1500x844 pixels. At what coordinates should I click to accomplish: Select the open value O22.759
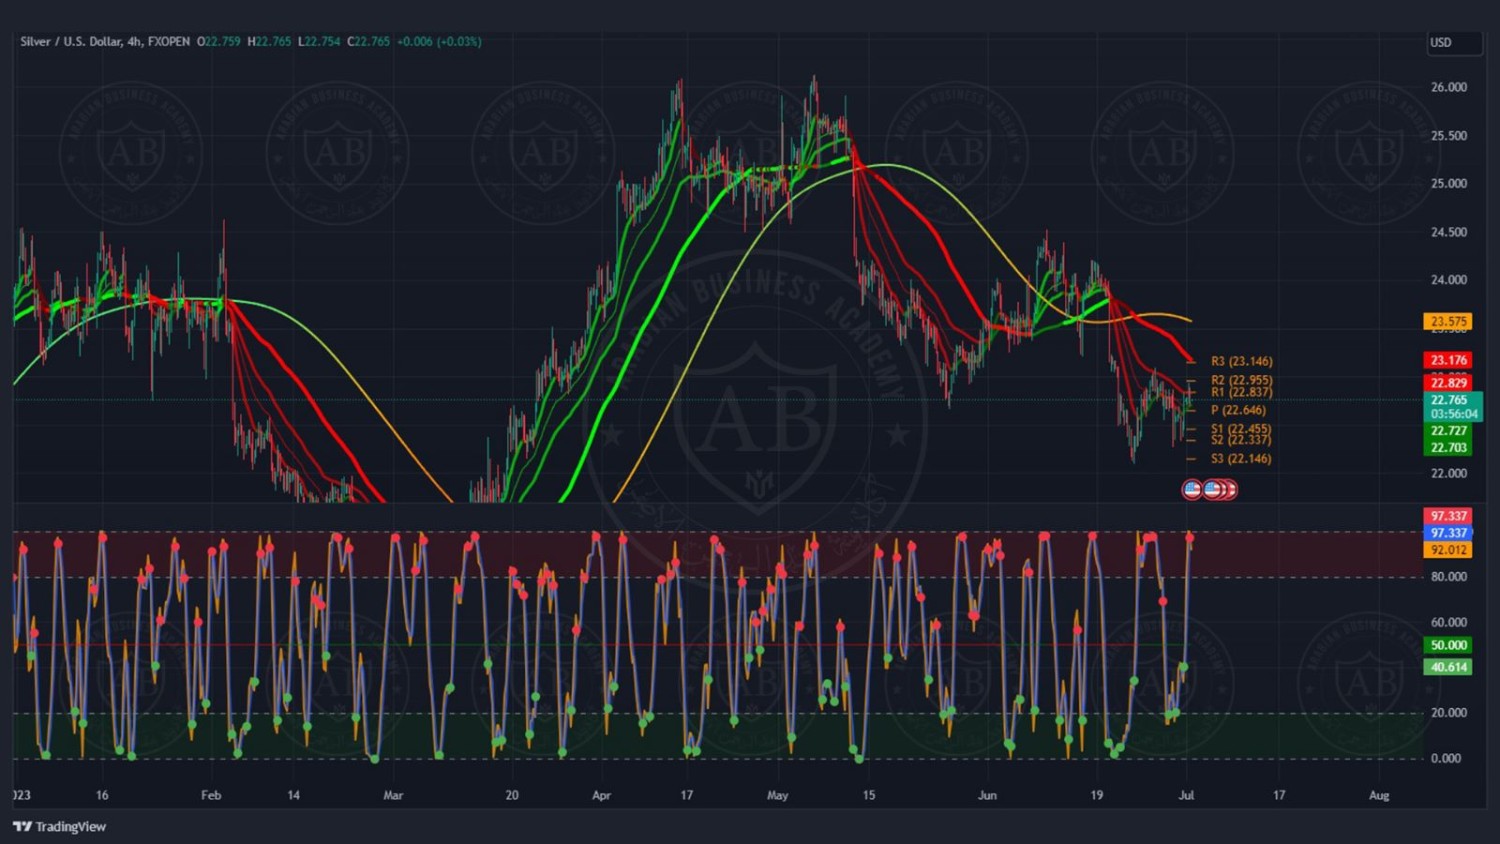coord(219,42)
